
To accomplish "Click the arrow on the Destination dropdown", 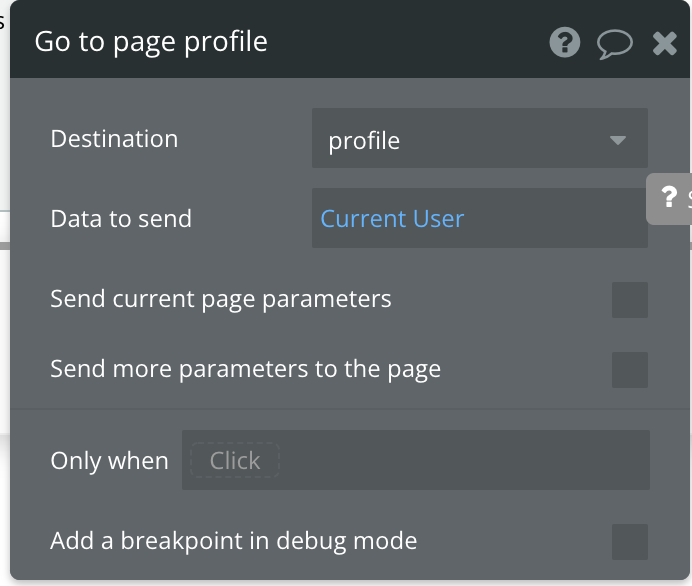I will click(617, 139).
